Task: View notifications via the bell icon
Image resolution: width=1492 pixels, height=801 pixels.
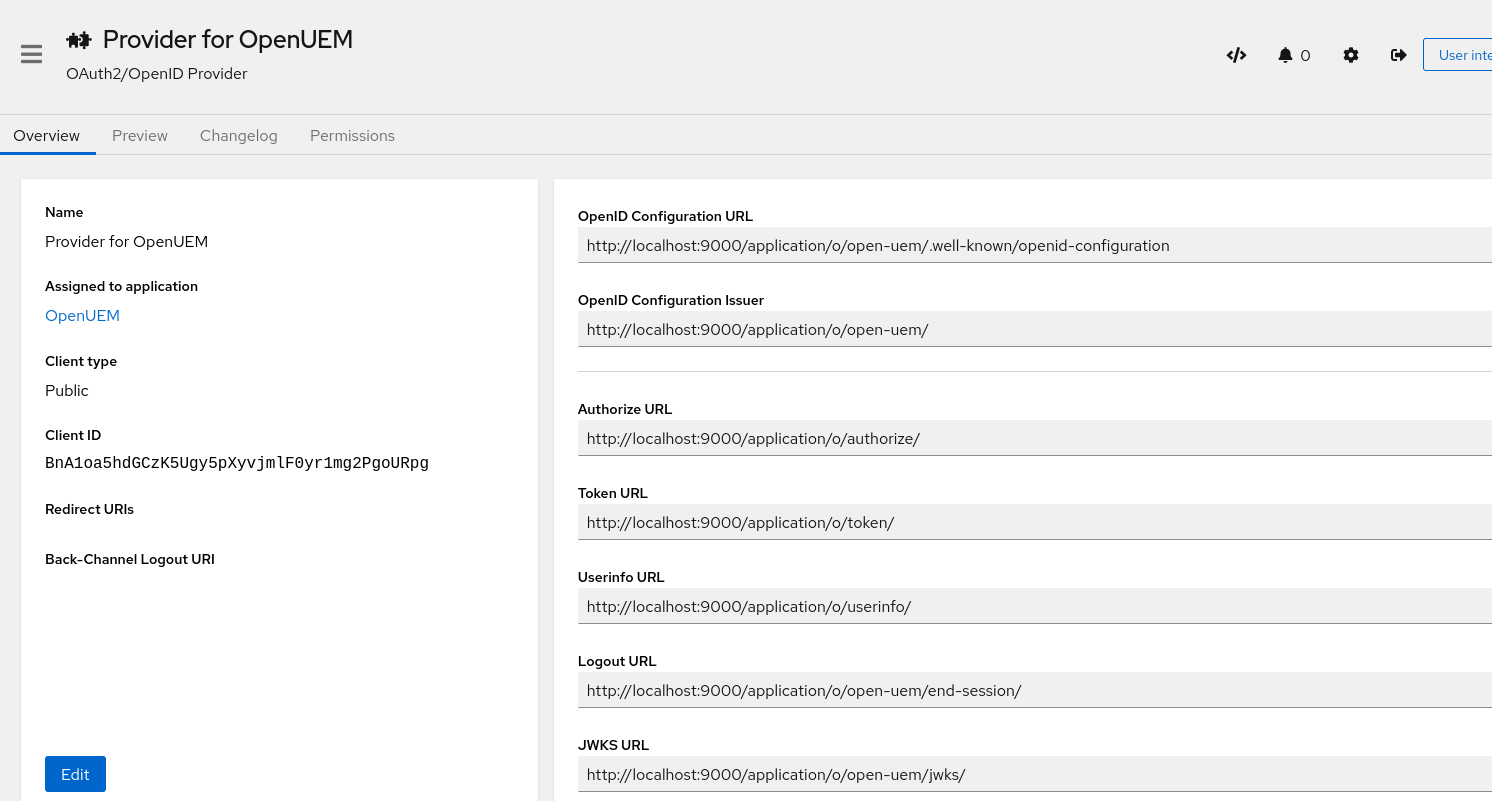Action: coord(1287,55)
